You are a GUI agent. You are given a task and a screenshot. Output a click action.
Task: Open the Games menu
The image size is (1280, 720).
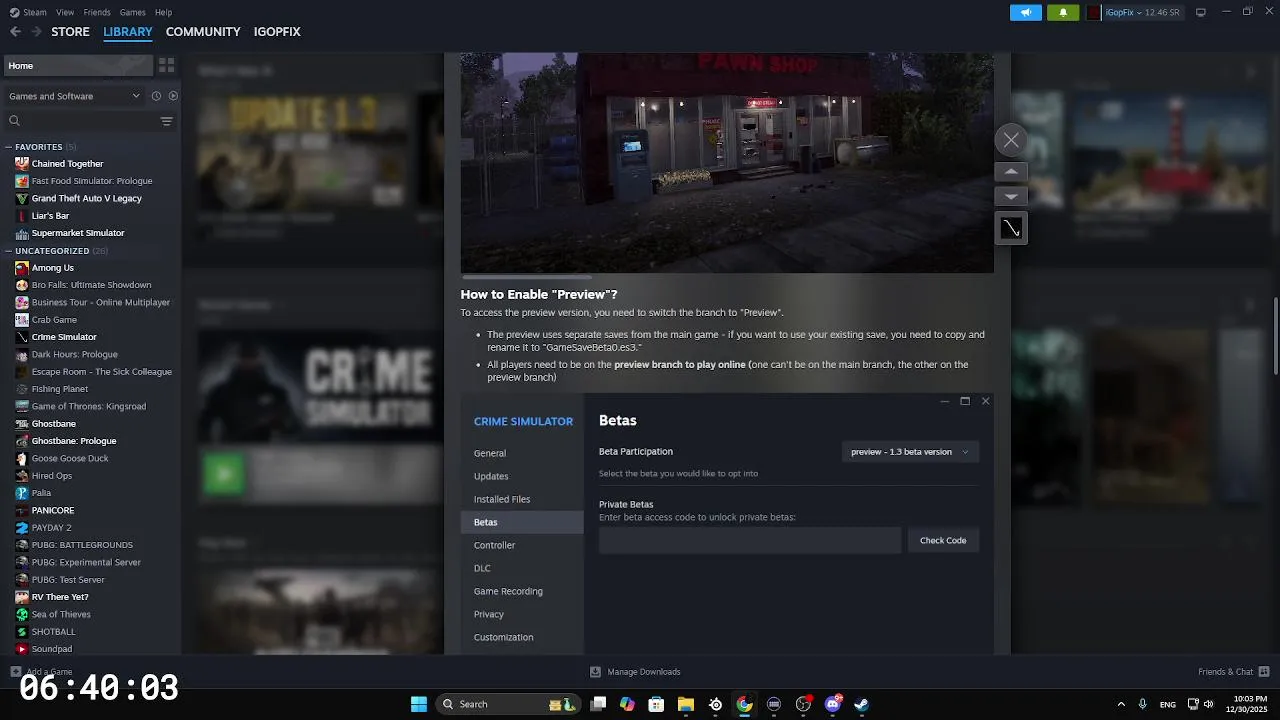click(132, 12)
